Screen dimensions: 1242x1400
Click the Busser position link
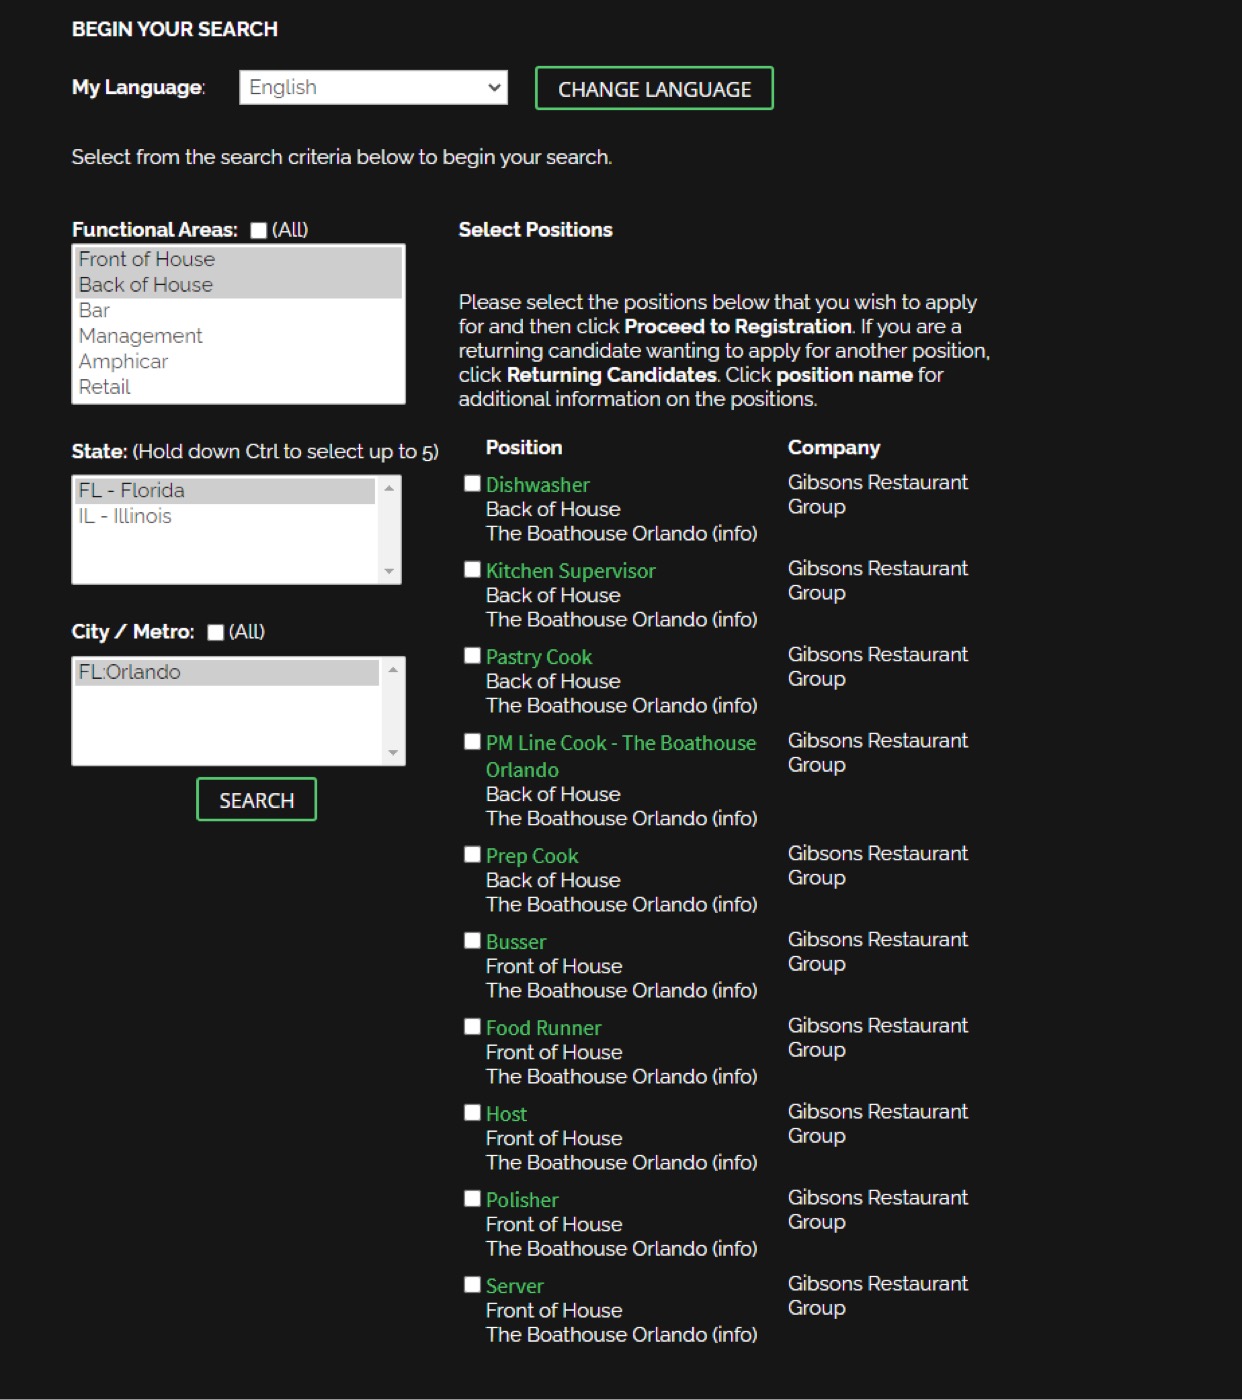pos(516,942)
